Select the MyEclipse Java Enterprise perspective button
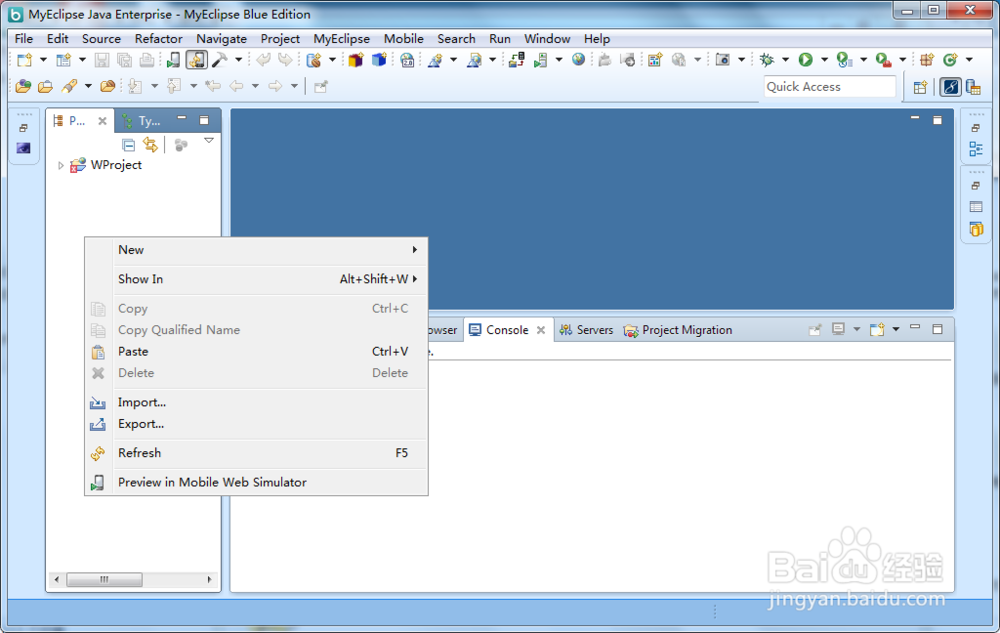 (x=950, y=87)
